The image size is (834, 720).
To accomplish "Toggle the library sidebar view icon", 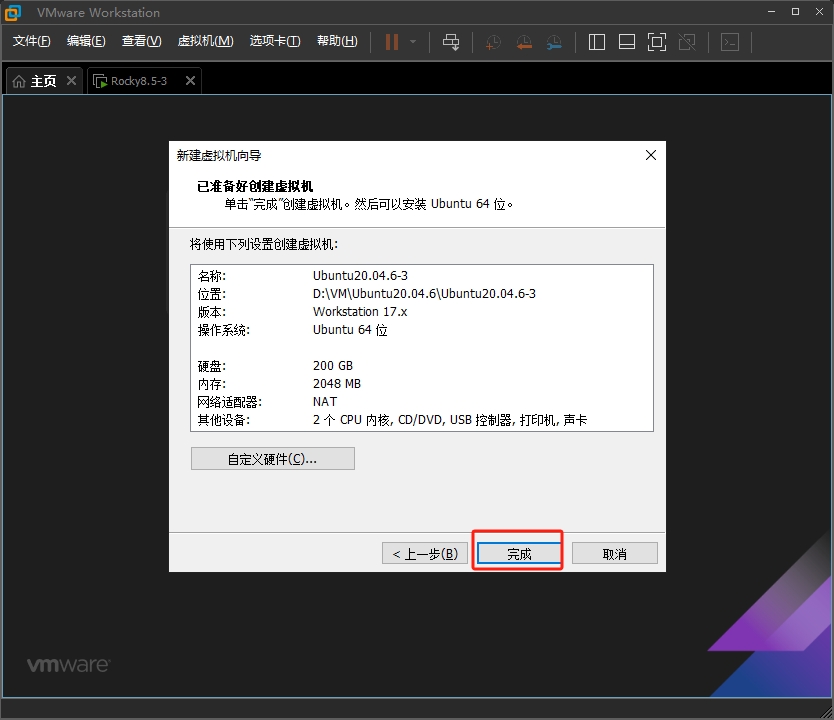I will point(597,42).
